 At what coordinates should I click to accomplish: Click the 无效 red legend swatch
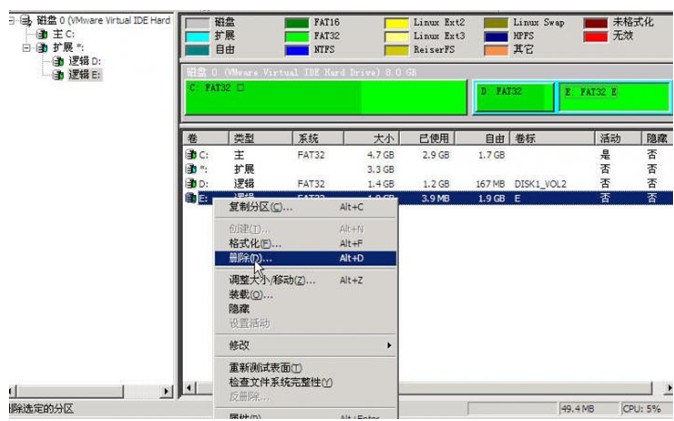pos(596,37)
